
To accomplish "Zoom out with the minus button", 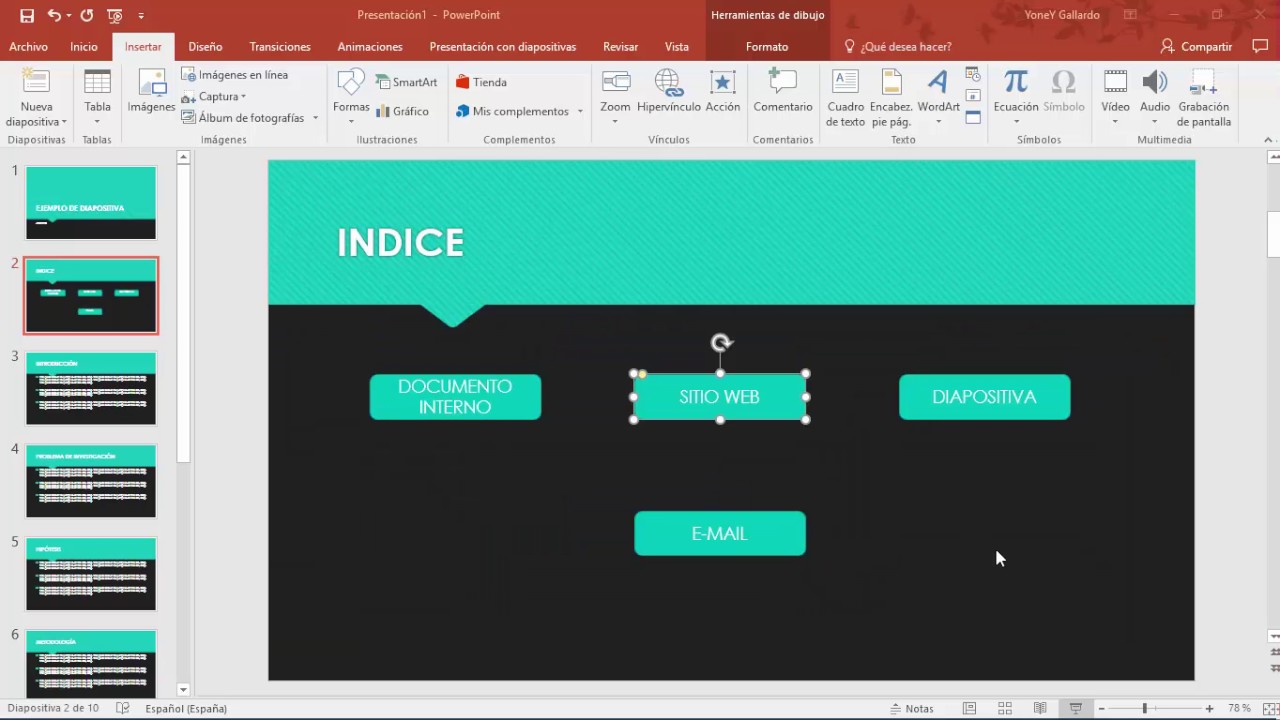I will point(1101,708).
